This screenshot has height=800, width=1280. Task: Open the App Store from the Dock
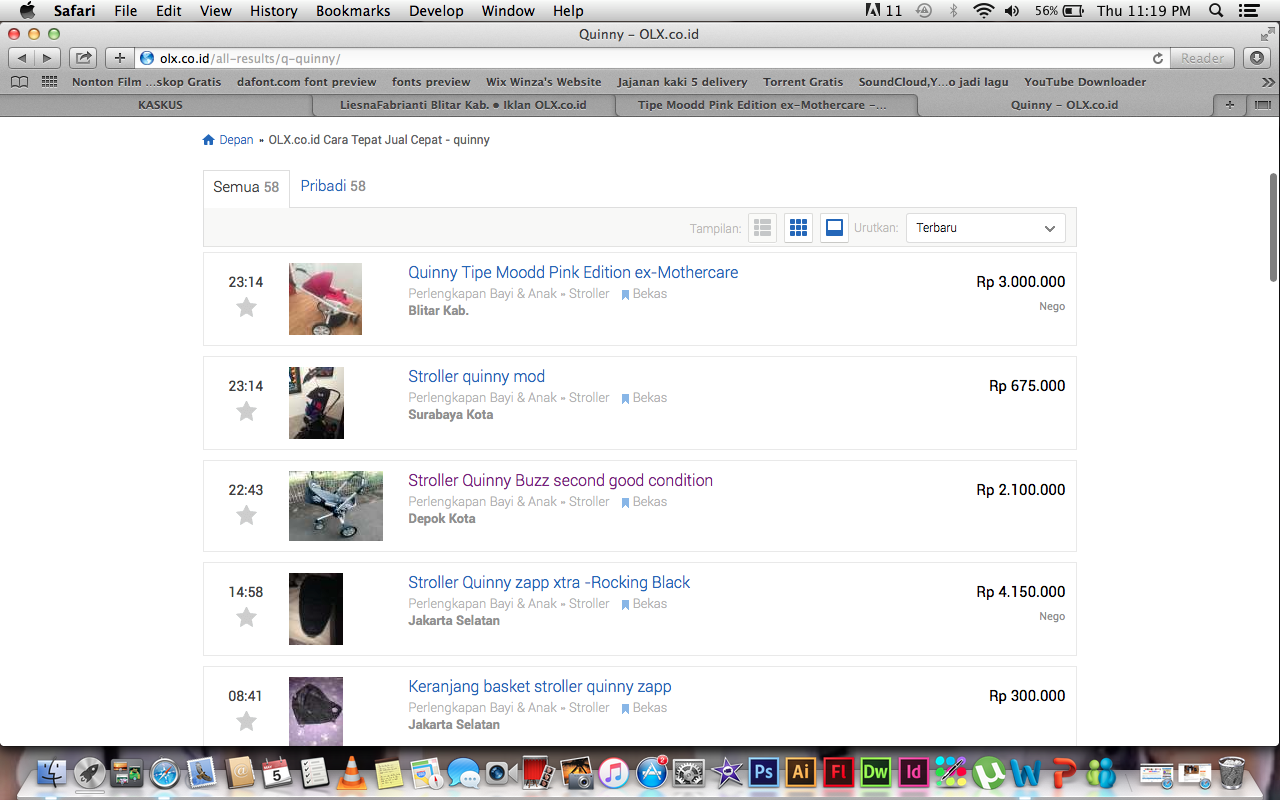[651, 773]
